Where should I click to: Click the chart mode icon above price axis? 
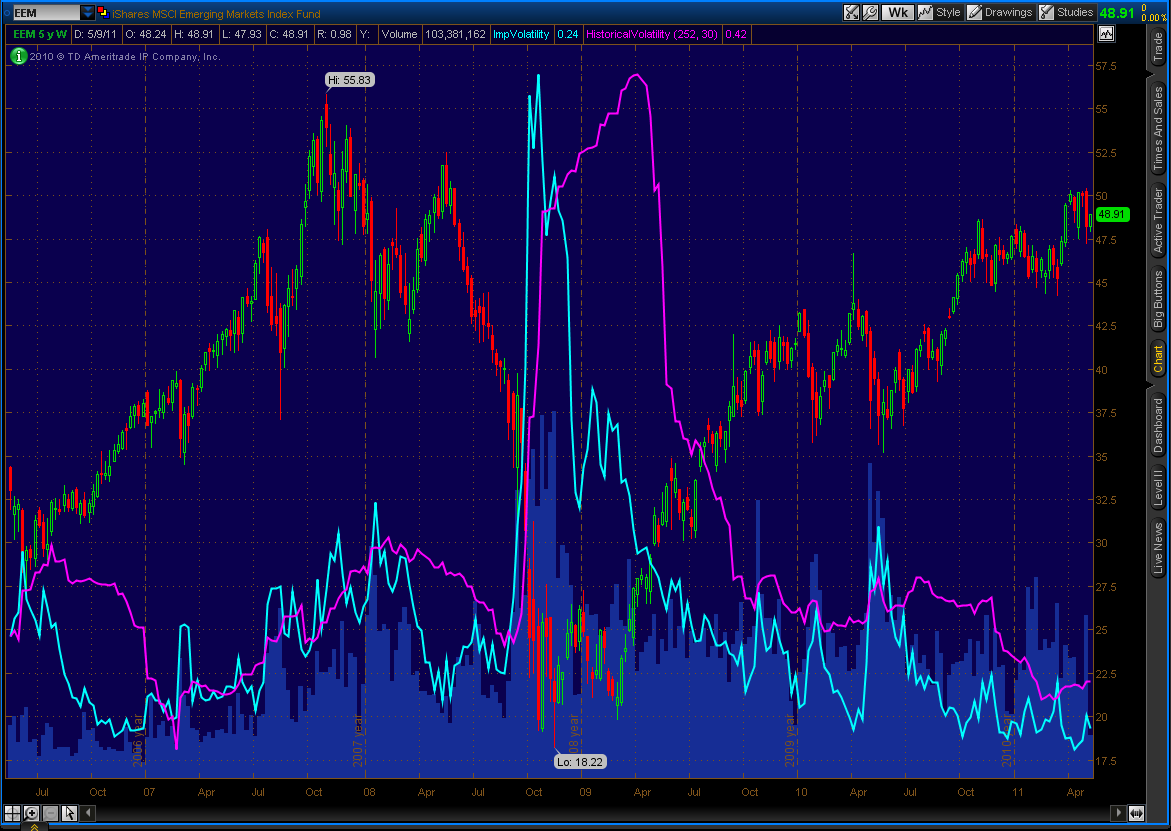click(x=1106, y=34)
